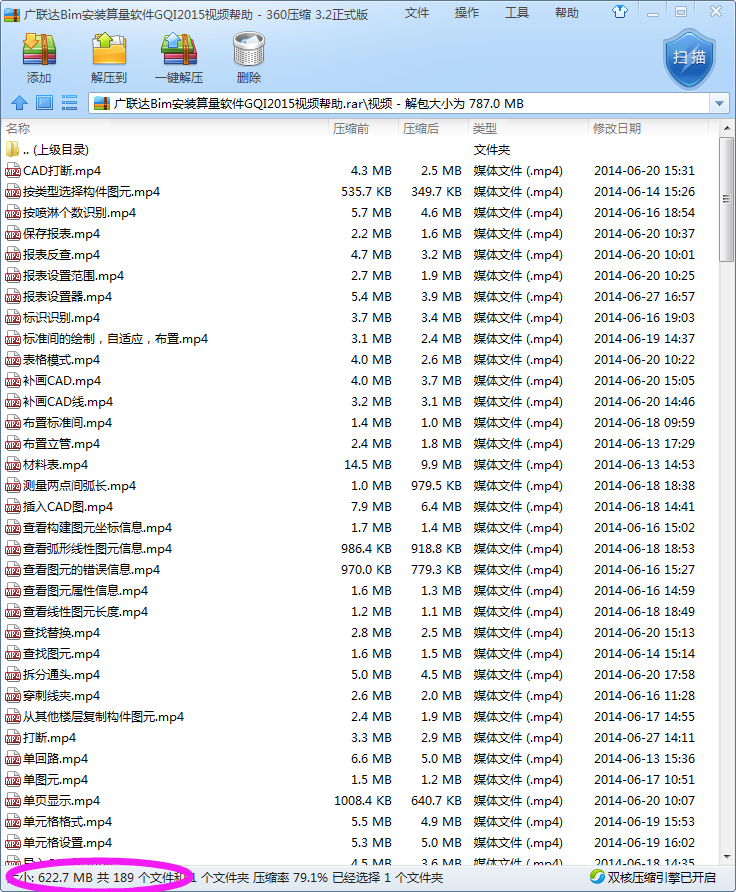Select file 查看线性图元长度.mp4

click(85, 612)
